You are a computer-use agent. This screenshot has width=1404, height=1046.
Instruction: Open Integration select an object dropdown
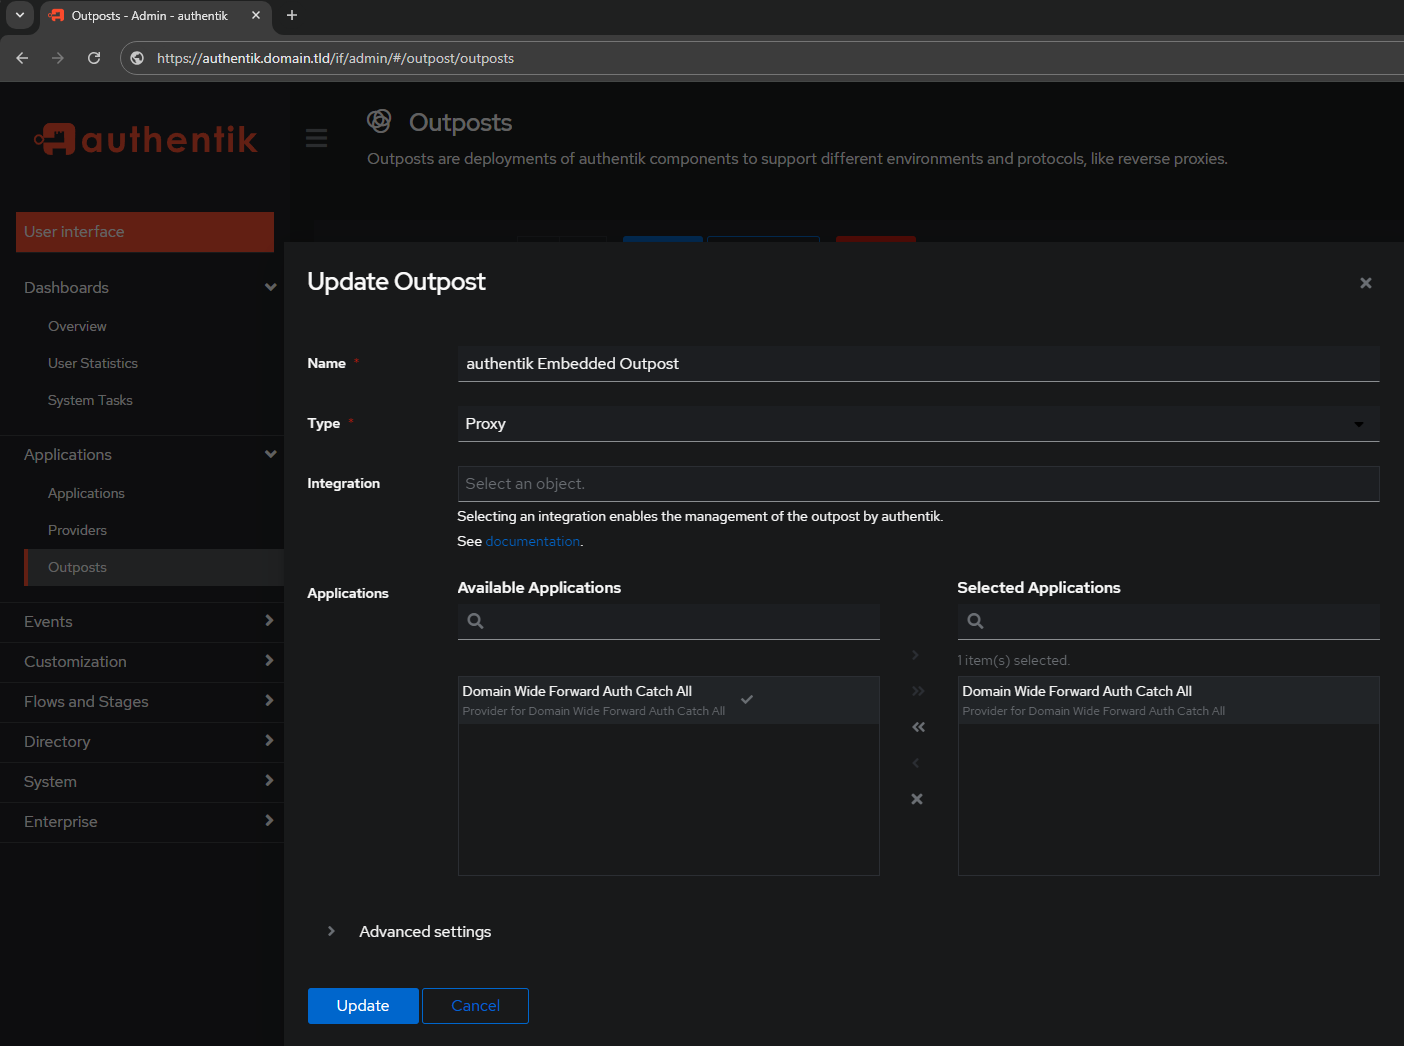[x=918, y=483]
